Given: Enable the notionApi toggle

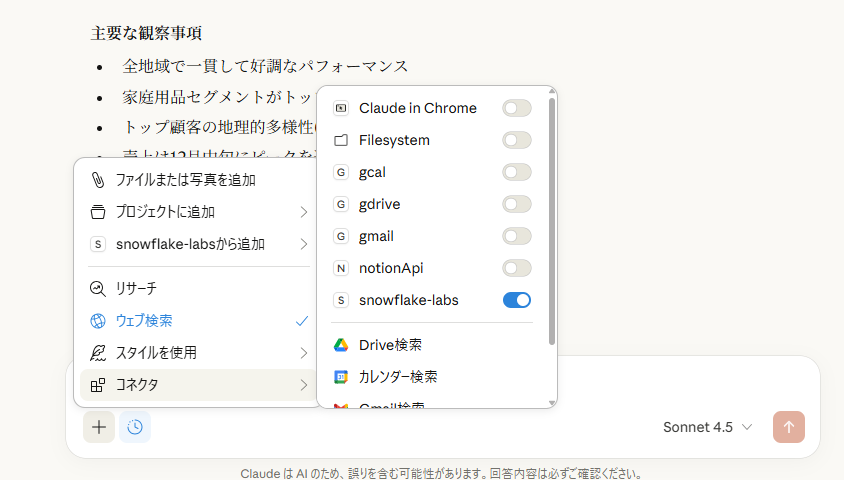Looking at the screenshot, I should 517,268.
